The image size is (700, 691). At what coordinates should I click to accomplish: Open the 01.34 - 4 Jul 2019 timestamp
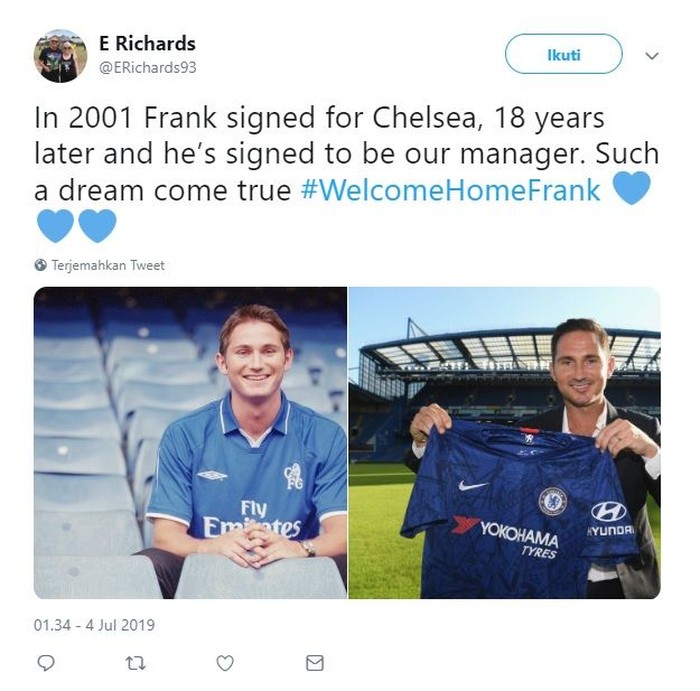(94, 626)
